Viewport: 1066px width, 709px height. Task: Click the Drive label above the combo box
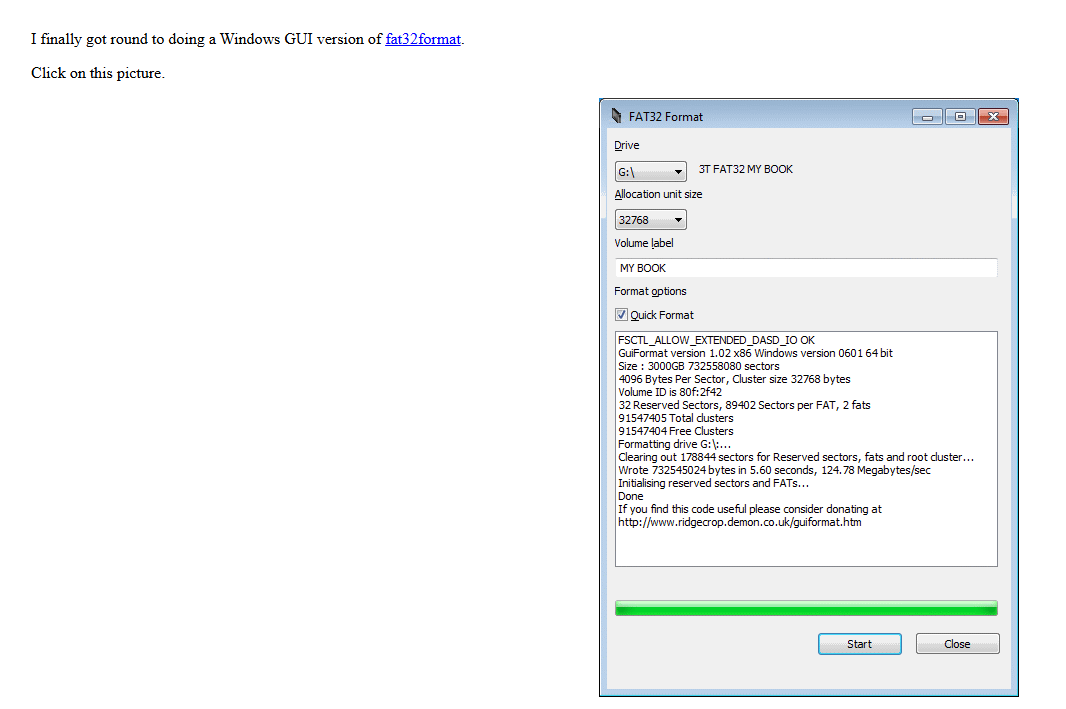627,145
